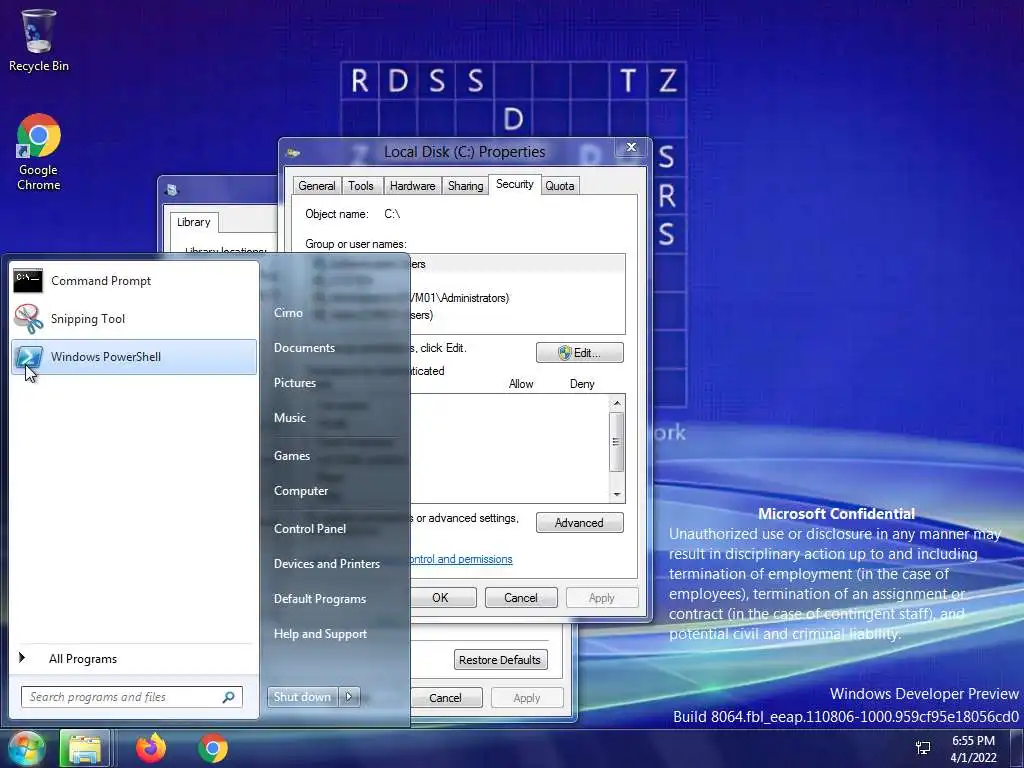Click Cancel in the back Library window
This screenshot has height=768, width=1024.
447,697
